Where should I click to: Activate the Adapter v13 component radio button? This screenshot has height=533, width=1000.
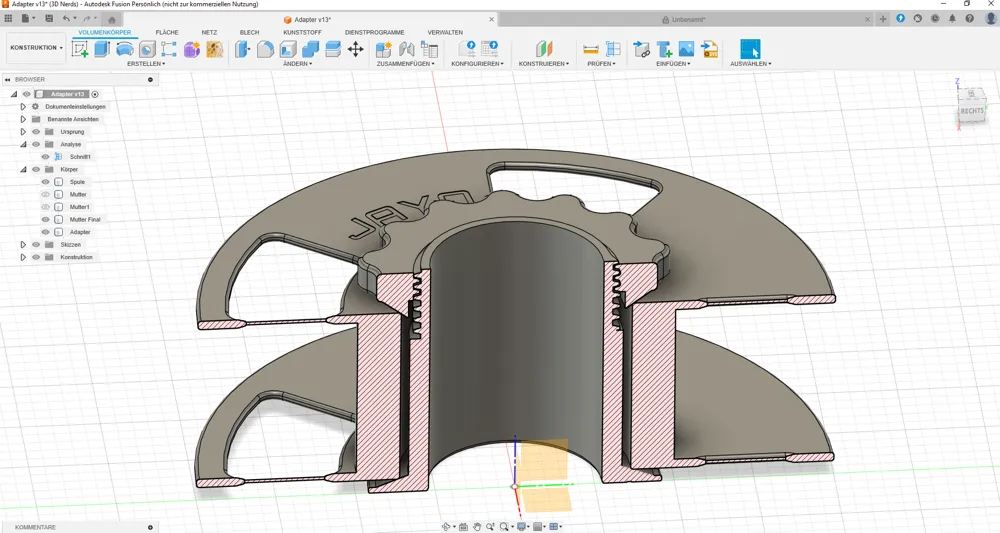[95, 94]
